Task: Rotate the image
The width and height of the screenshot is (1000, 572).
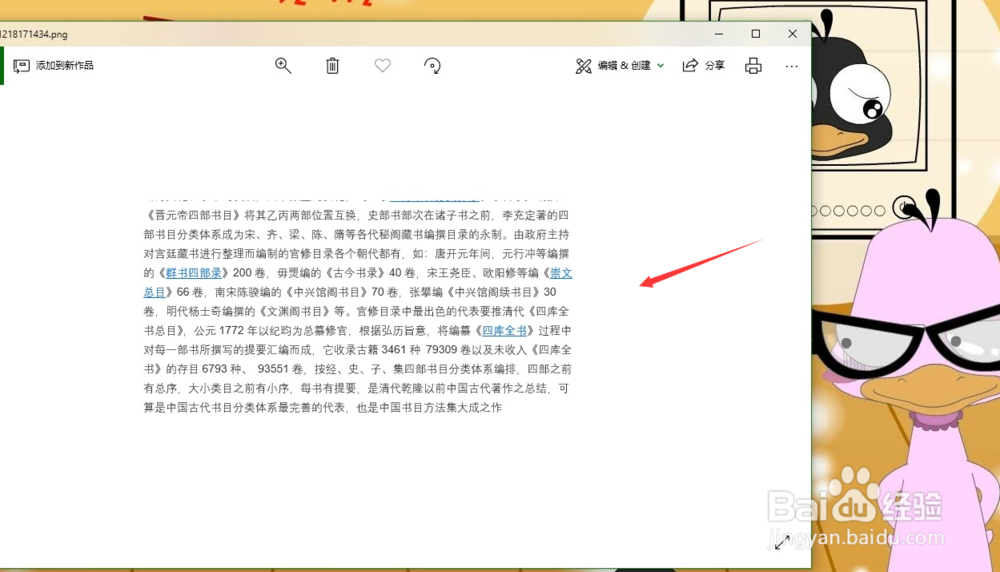Action: [x=432, y=66]
